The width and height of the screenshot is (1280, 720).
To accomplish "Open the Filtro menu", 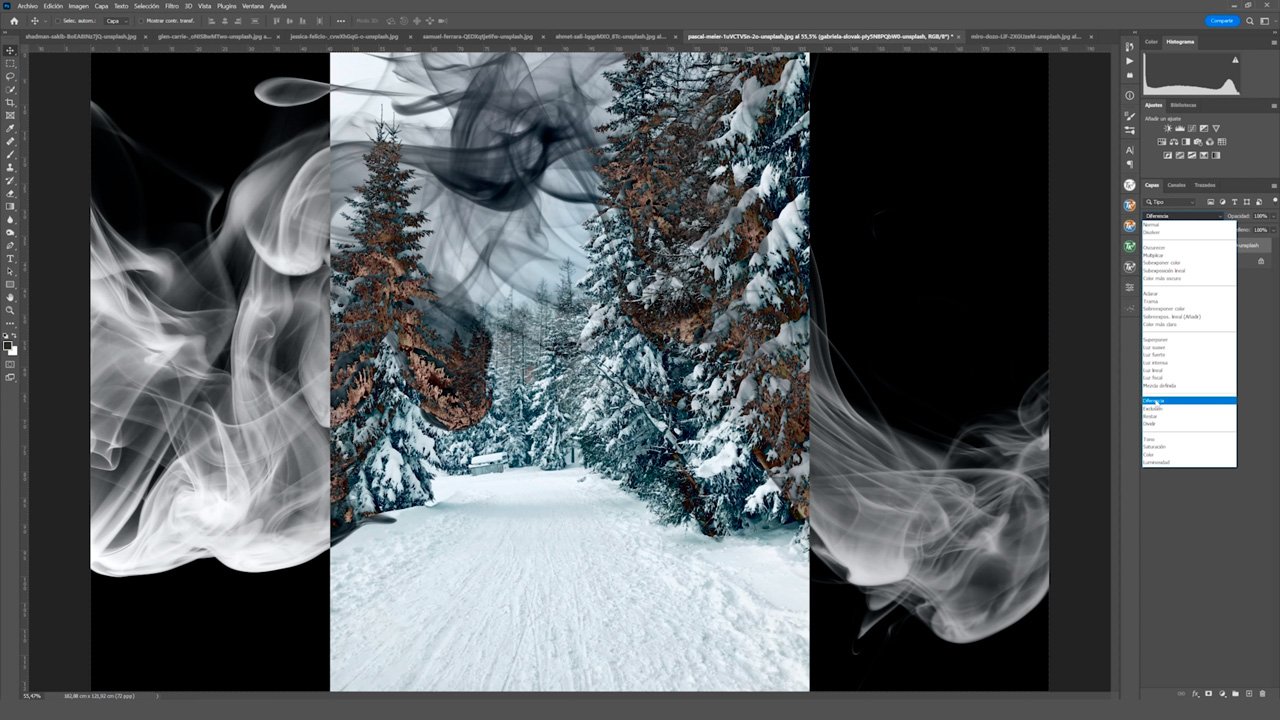I will coord(172,5).
